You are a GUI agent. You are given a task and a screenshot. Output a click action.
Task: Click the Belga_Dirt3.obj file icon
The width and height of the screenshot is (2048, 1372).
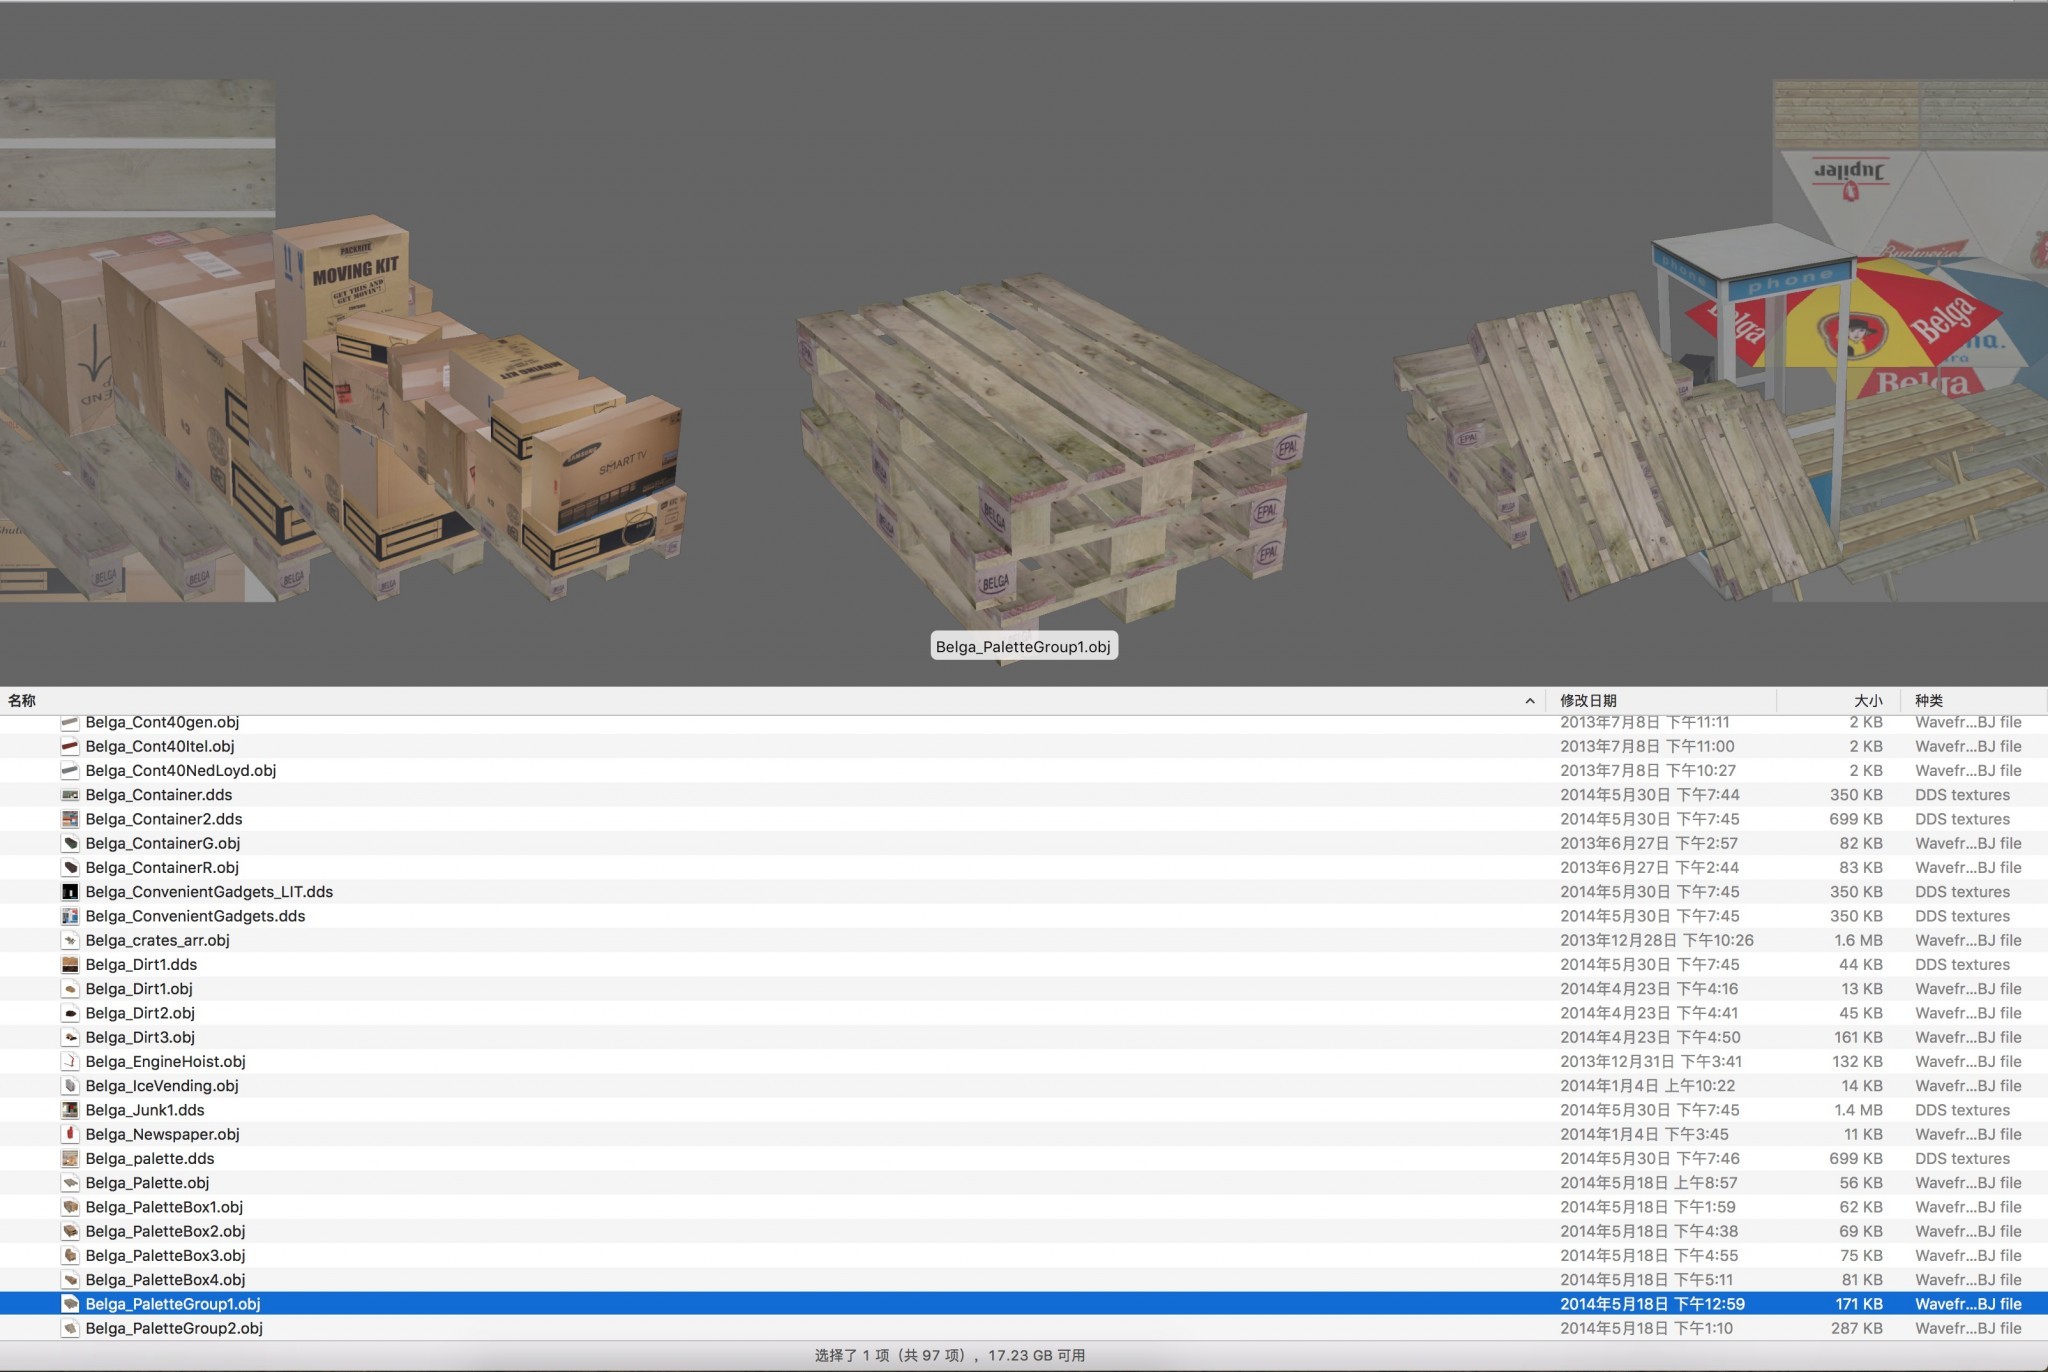click(x=70, y=1037)
